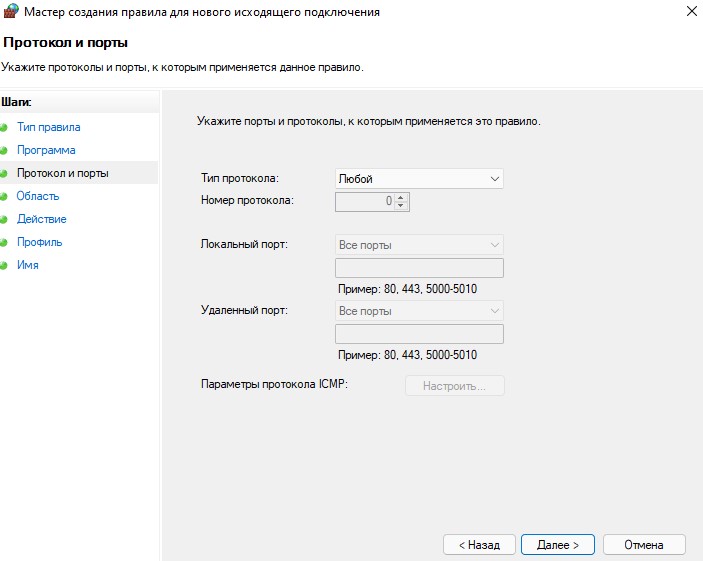Click the remote port text field
Viewport: 703px width, 561px height.
[419, 334]
